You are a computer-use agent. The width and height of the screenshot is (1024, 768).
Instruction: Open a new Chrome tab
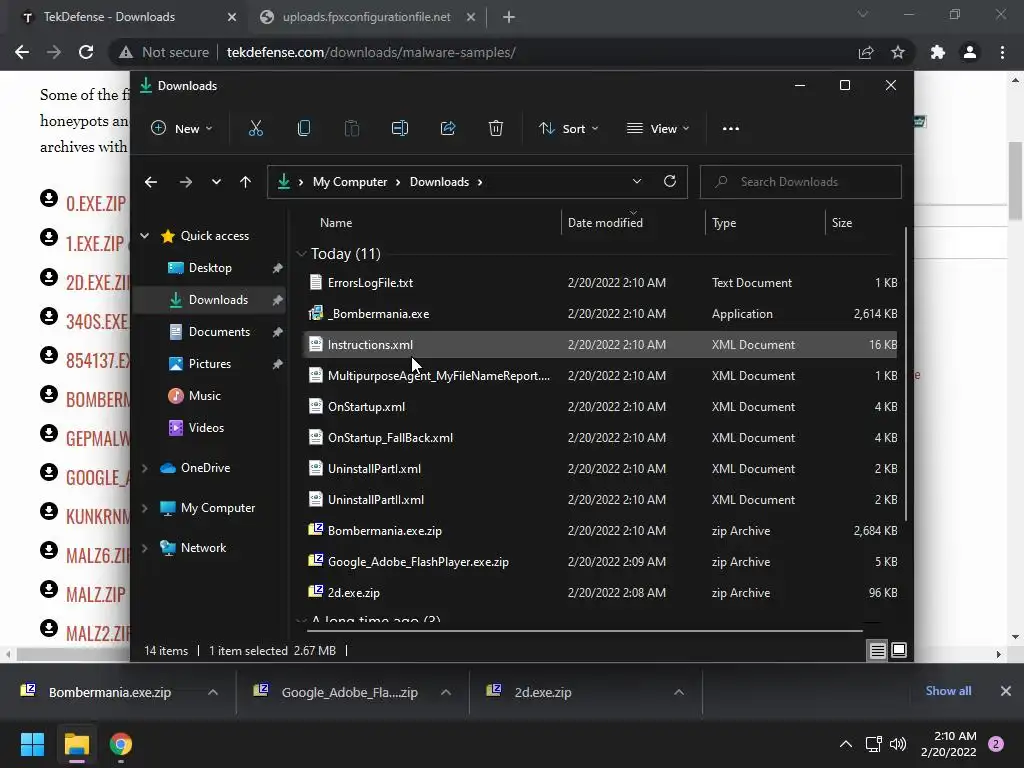(x=509, y=17)
